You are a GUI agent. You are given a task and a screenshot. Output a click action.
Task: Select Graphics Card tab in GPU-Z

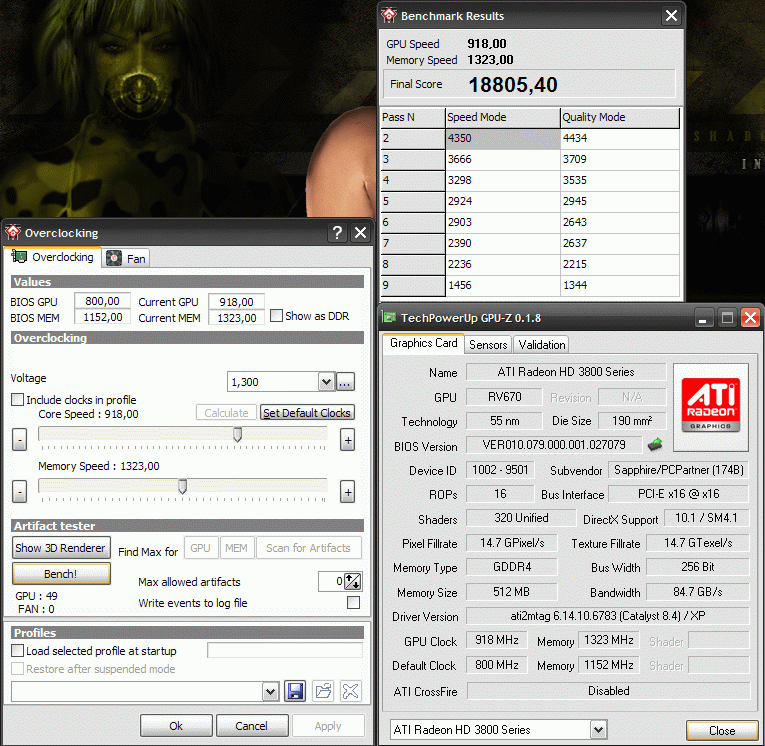click(x=423, y=343)
